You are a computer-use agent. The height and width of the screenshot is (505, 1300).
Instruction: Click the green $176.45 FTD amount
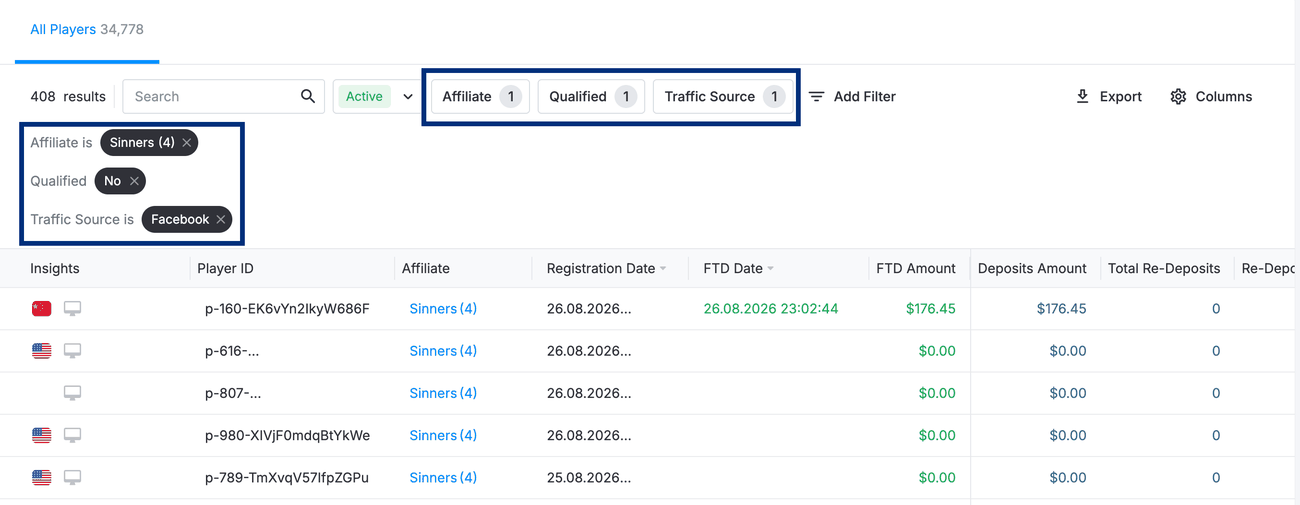[931, 309]
